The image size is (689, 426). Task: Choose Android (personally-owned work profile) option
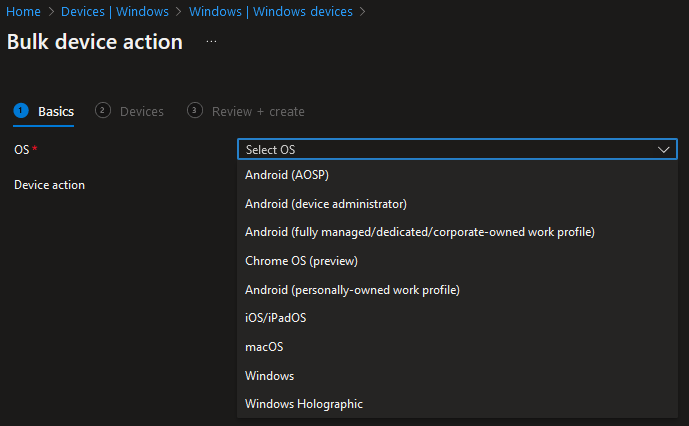[x=457, y=290]
